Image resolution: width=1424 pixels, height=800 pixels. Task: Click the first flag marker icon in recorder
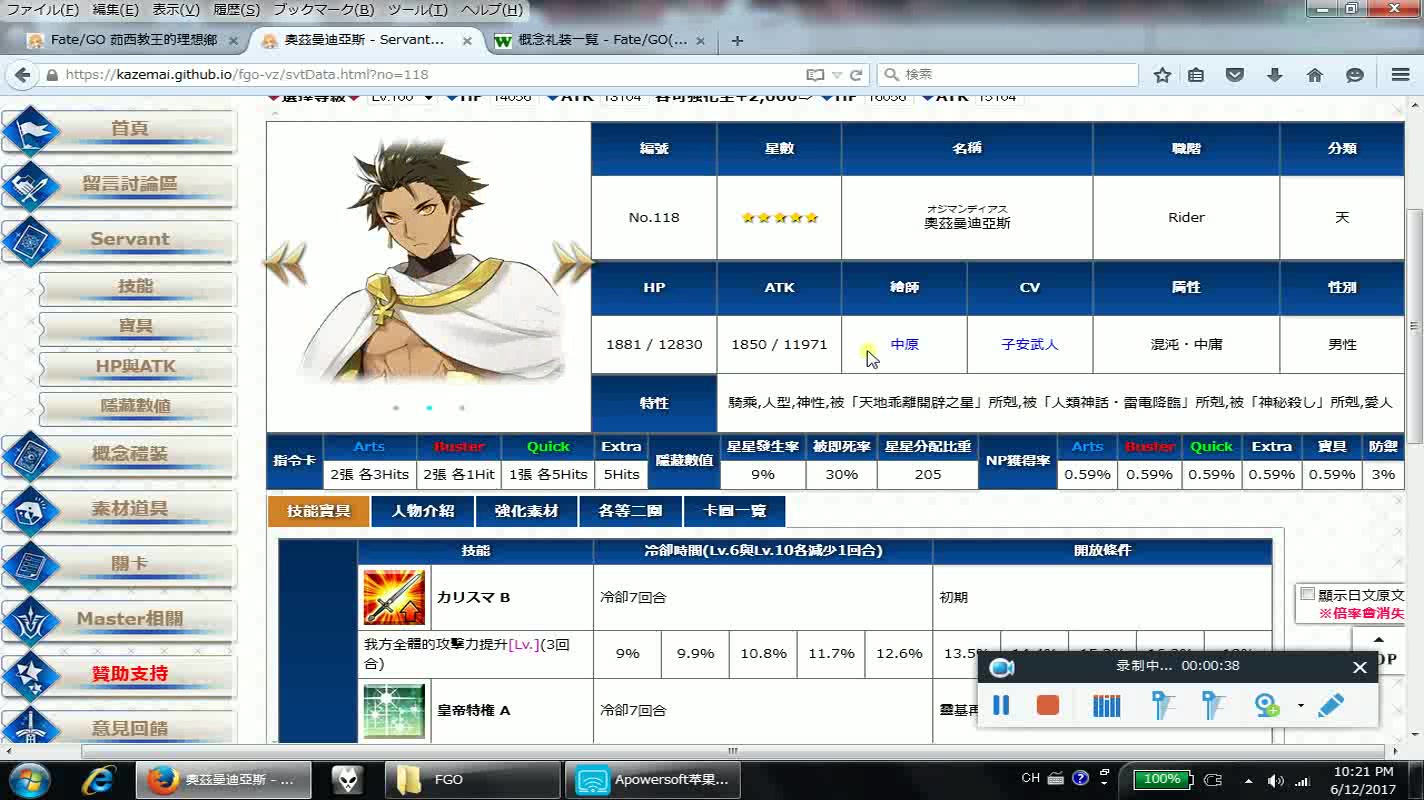(x=1162, y=705)
